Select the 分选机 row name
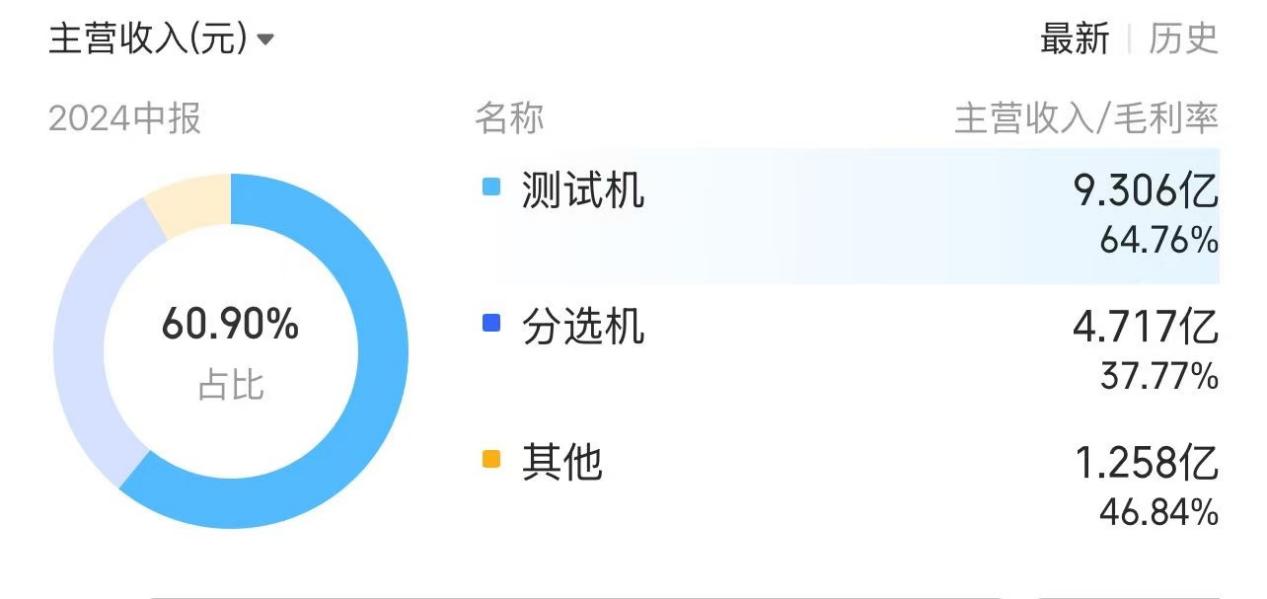The image size is (1267, 599). 583,326
